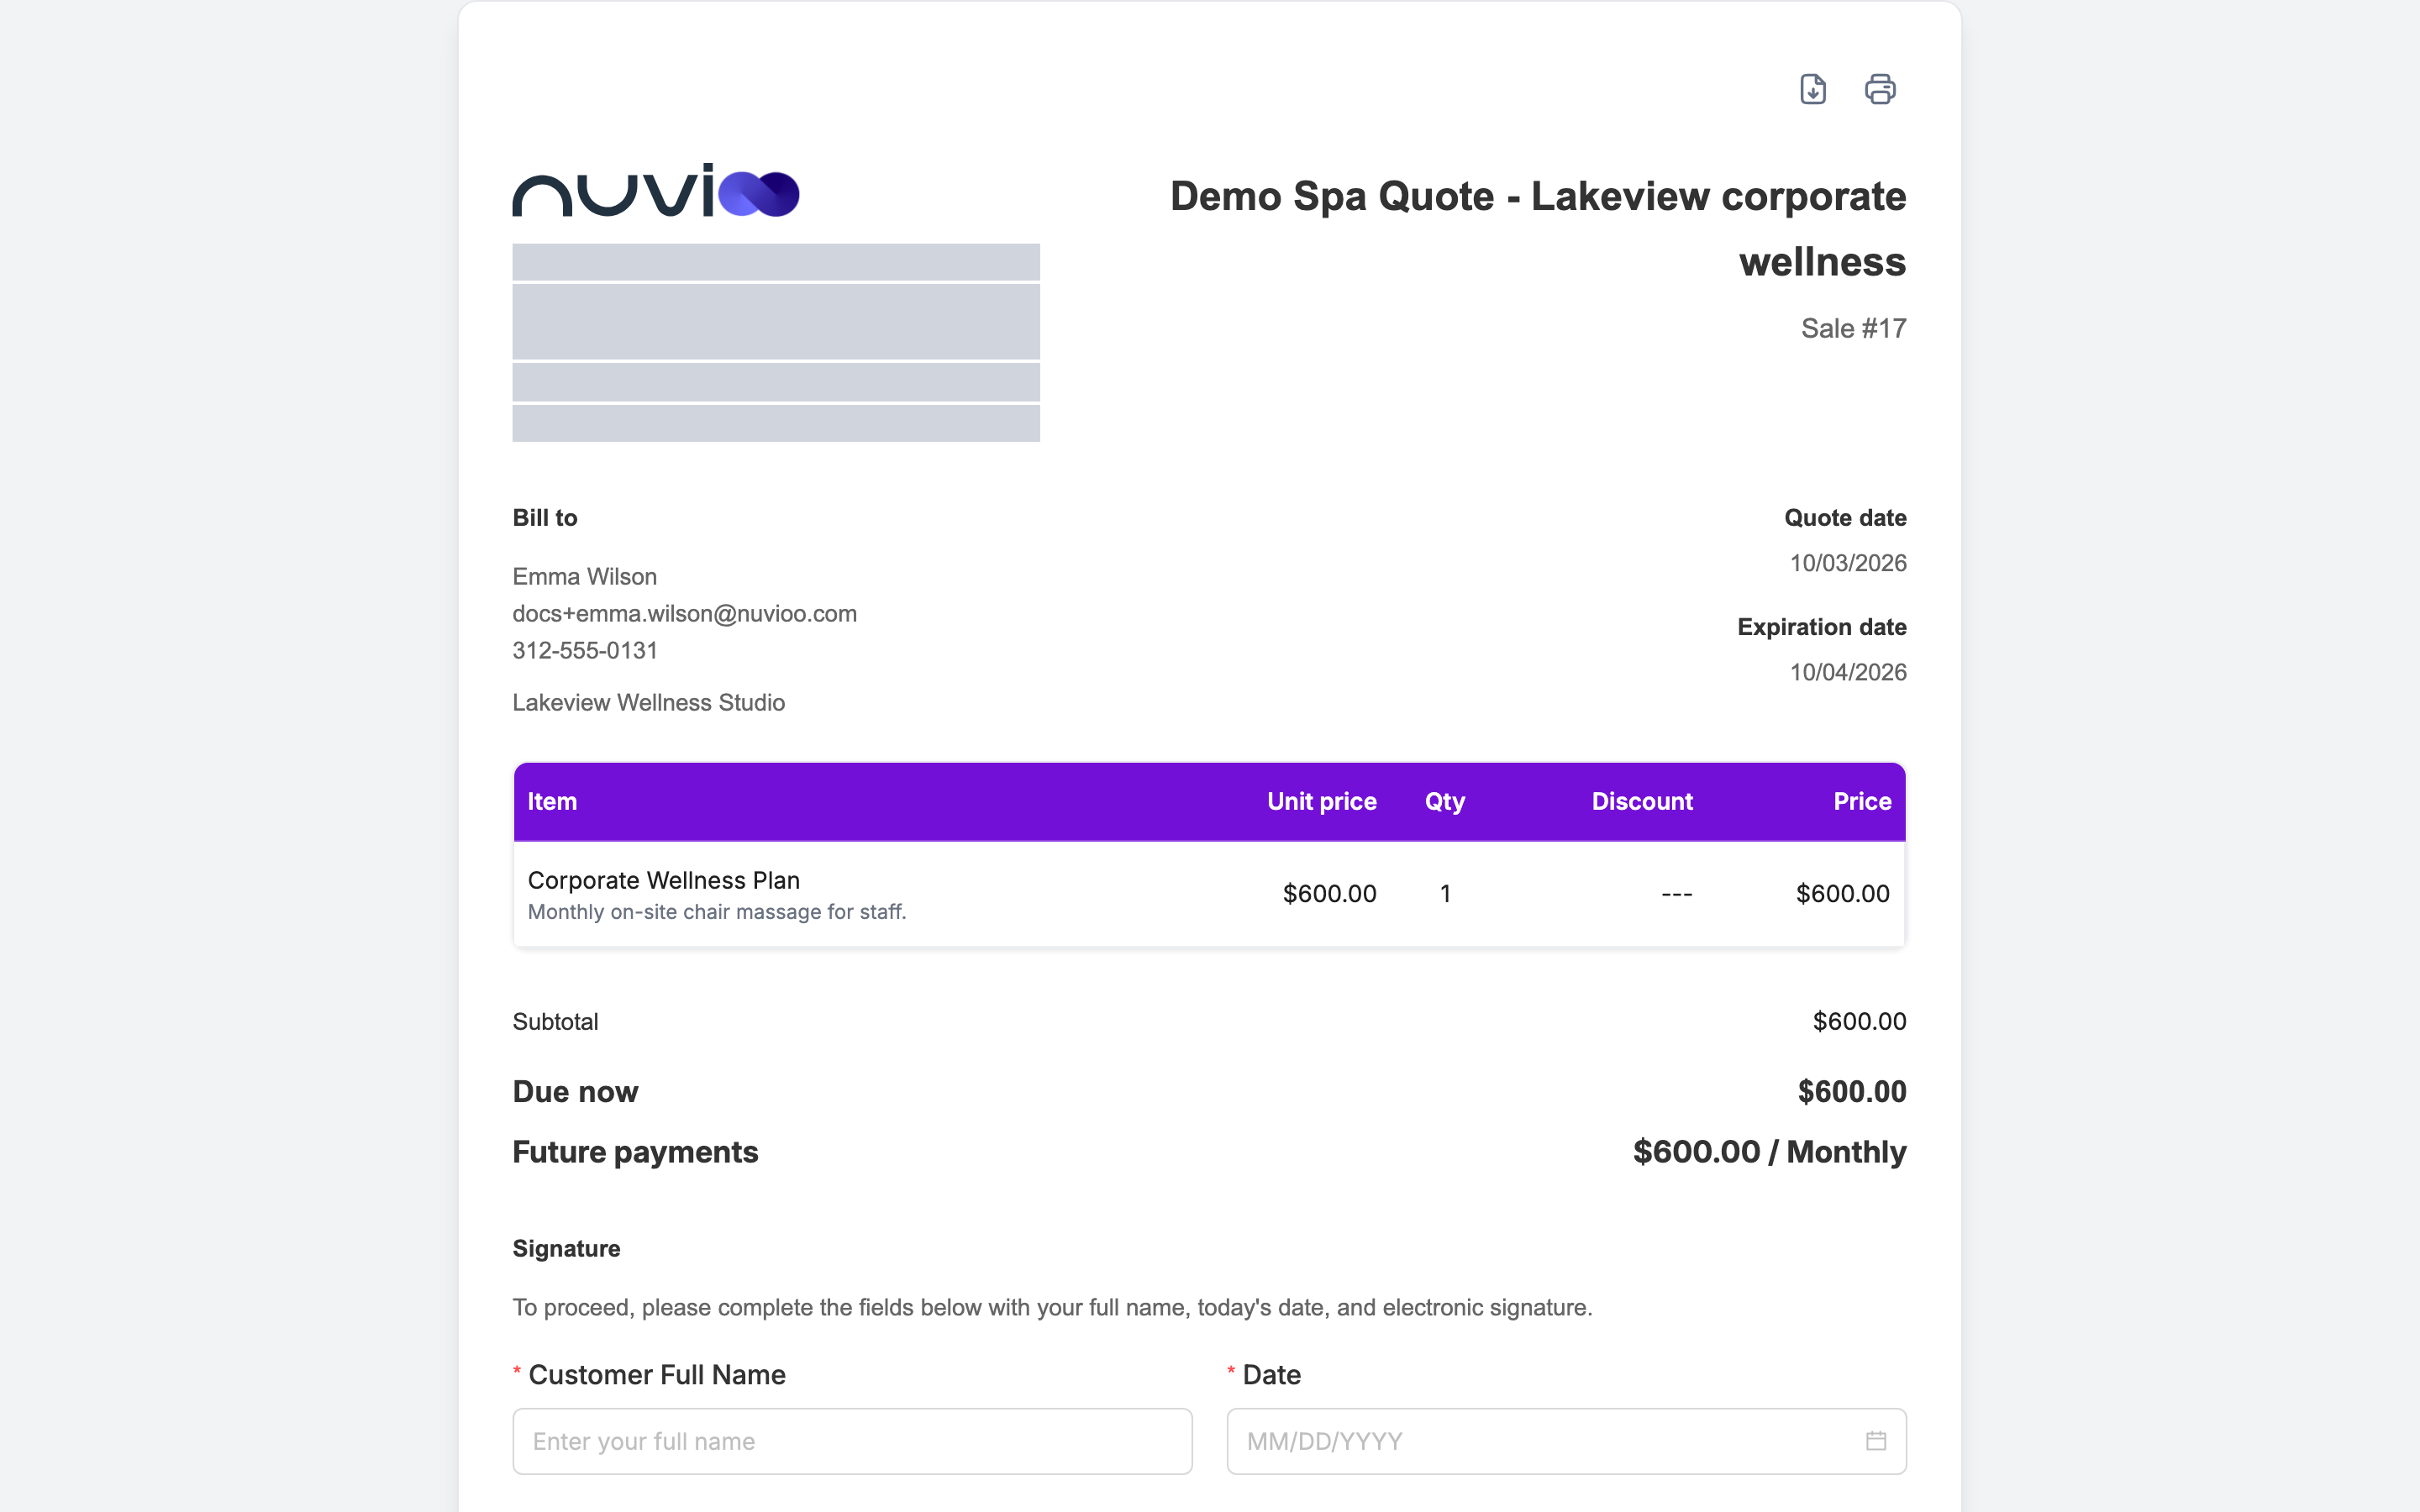This screenshot has height=1512, width=2420.
Task: Download the quote as a file
Action: point(1812,89)
